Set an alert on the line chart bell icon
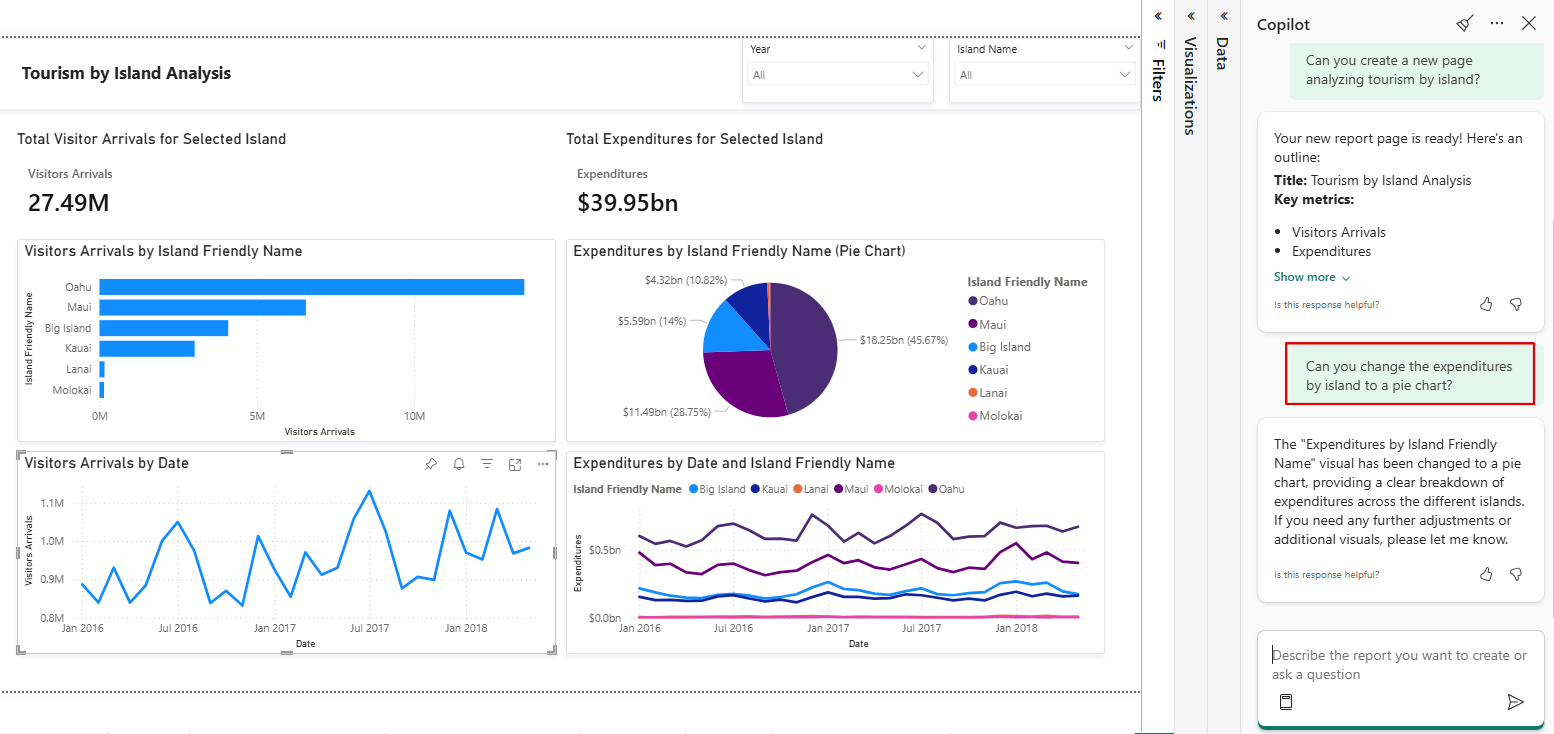The height and width of the screenshot is (734, 1554). tap(459, 464)
